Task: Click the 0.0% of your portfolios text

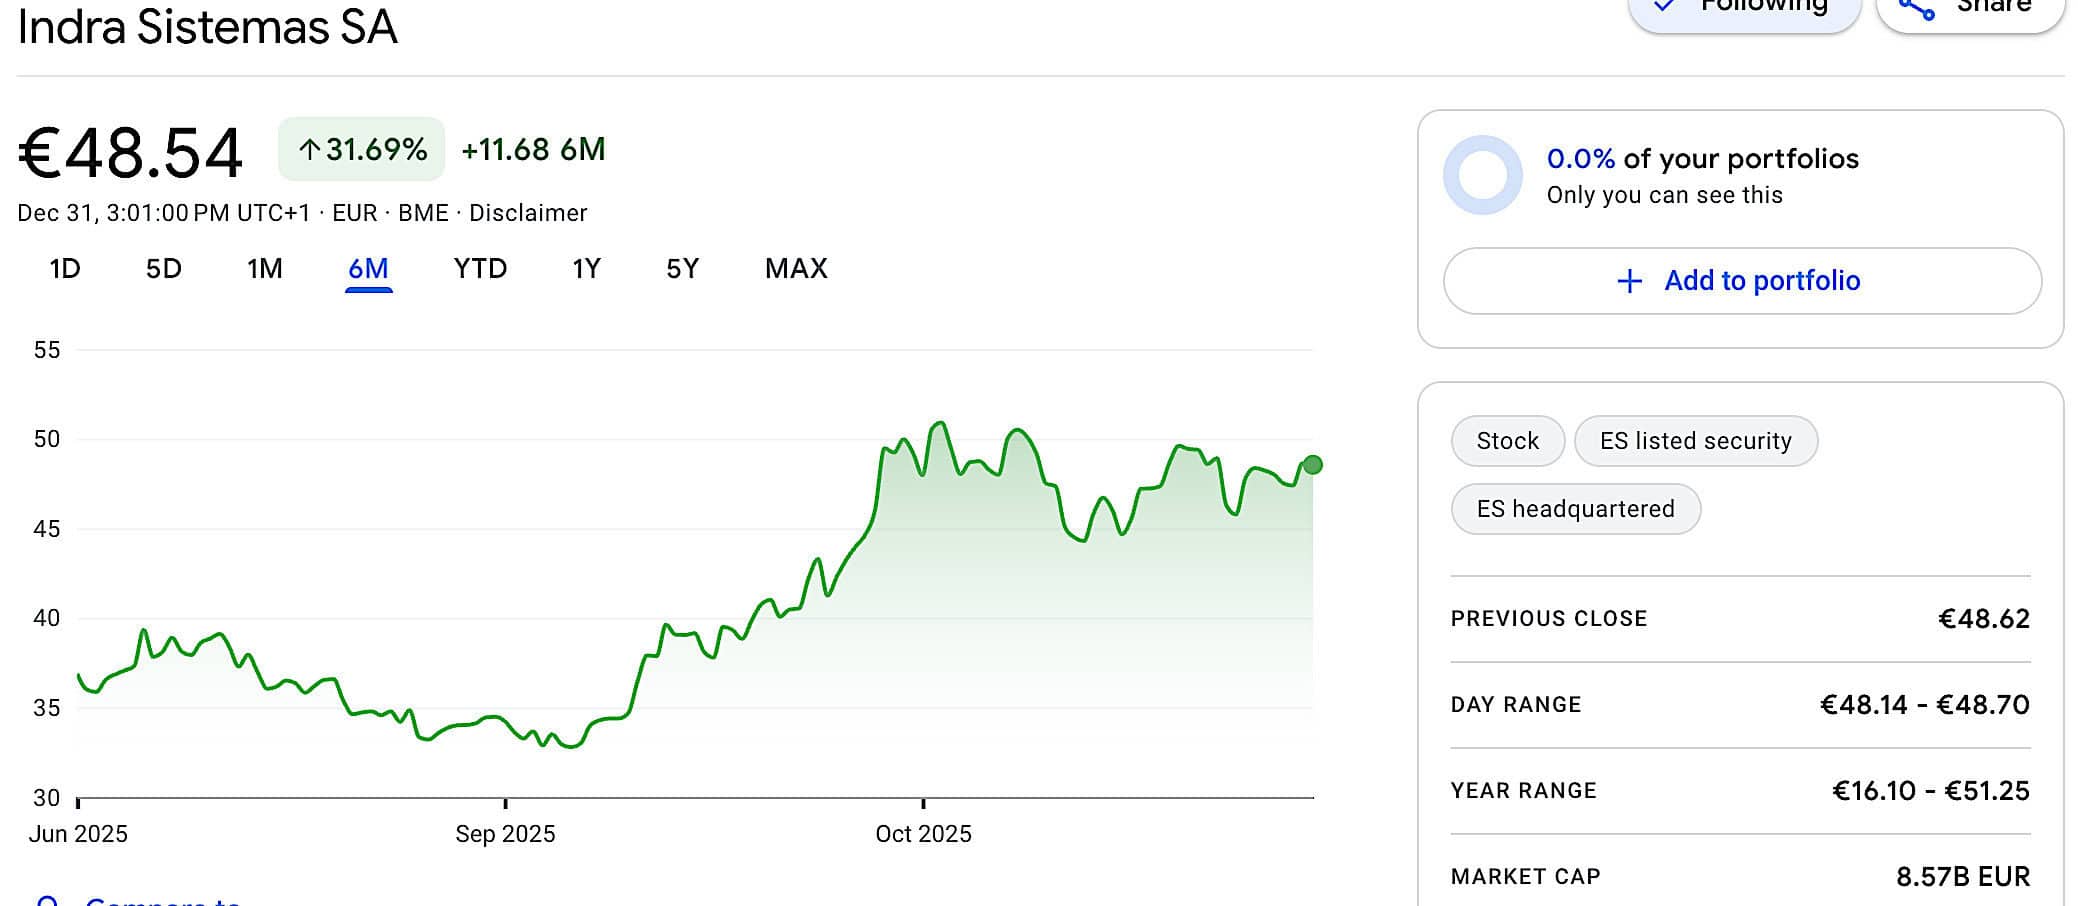Action: (1703, 159)
